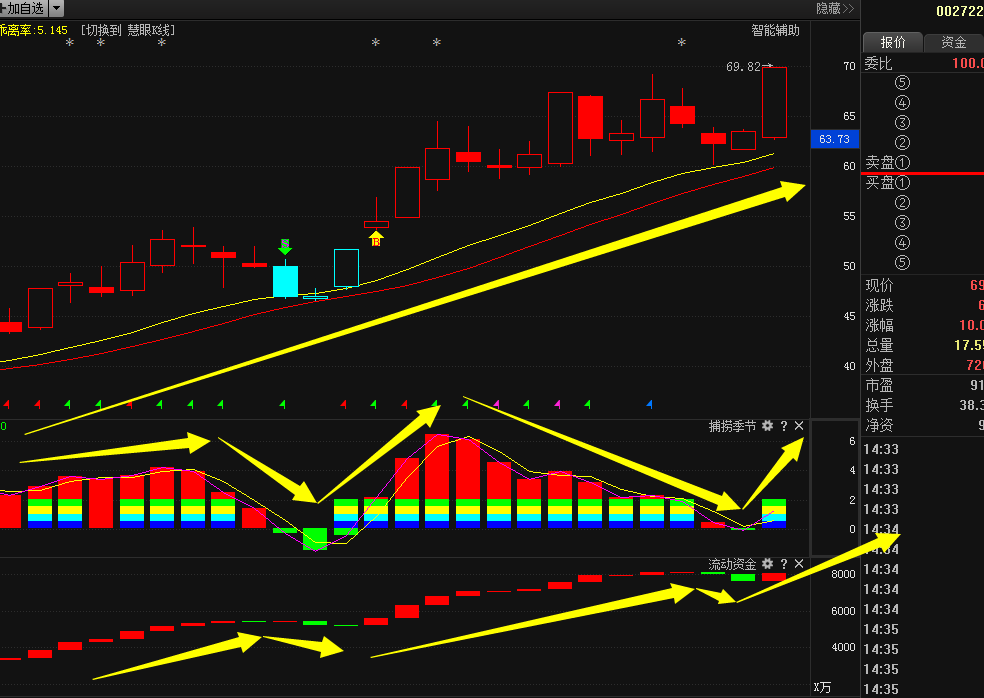
Task: Add stock to watchlist via 加自选
Action: [x=24, y=8]
